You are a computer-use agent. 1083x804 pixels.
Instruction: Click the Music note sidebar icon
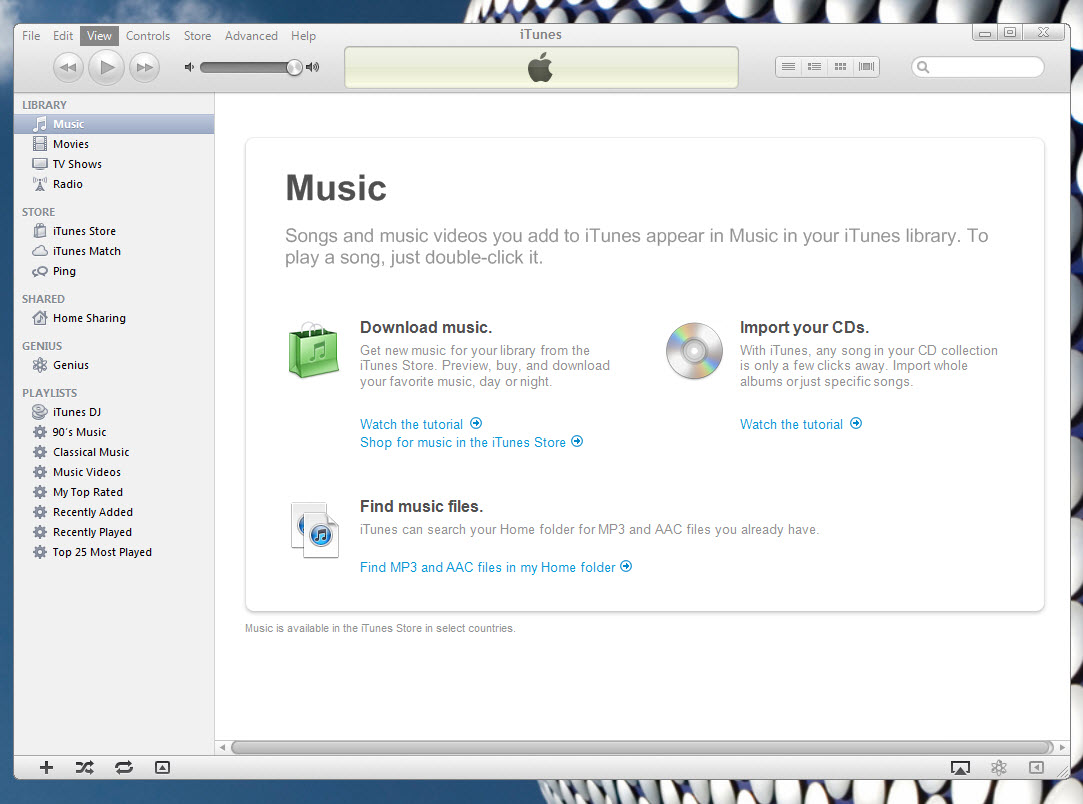click(40, 124)
